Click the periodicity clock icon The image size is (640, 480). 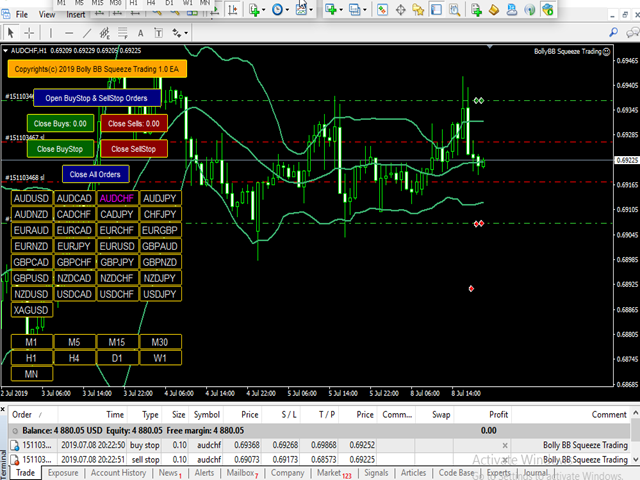(277, 10)
